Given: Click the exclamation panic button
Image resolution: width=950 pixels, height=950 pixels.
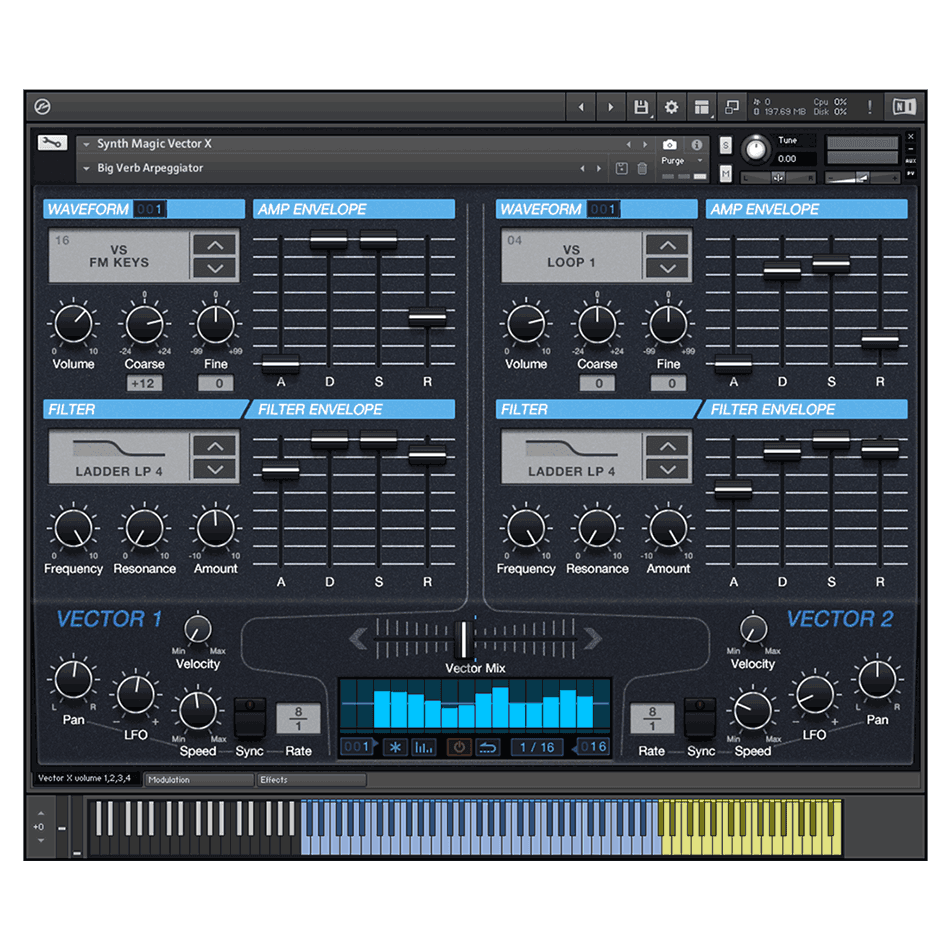Looking at the screenshot, I should point(870,107).
